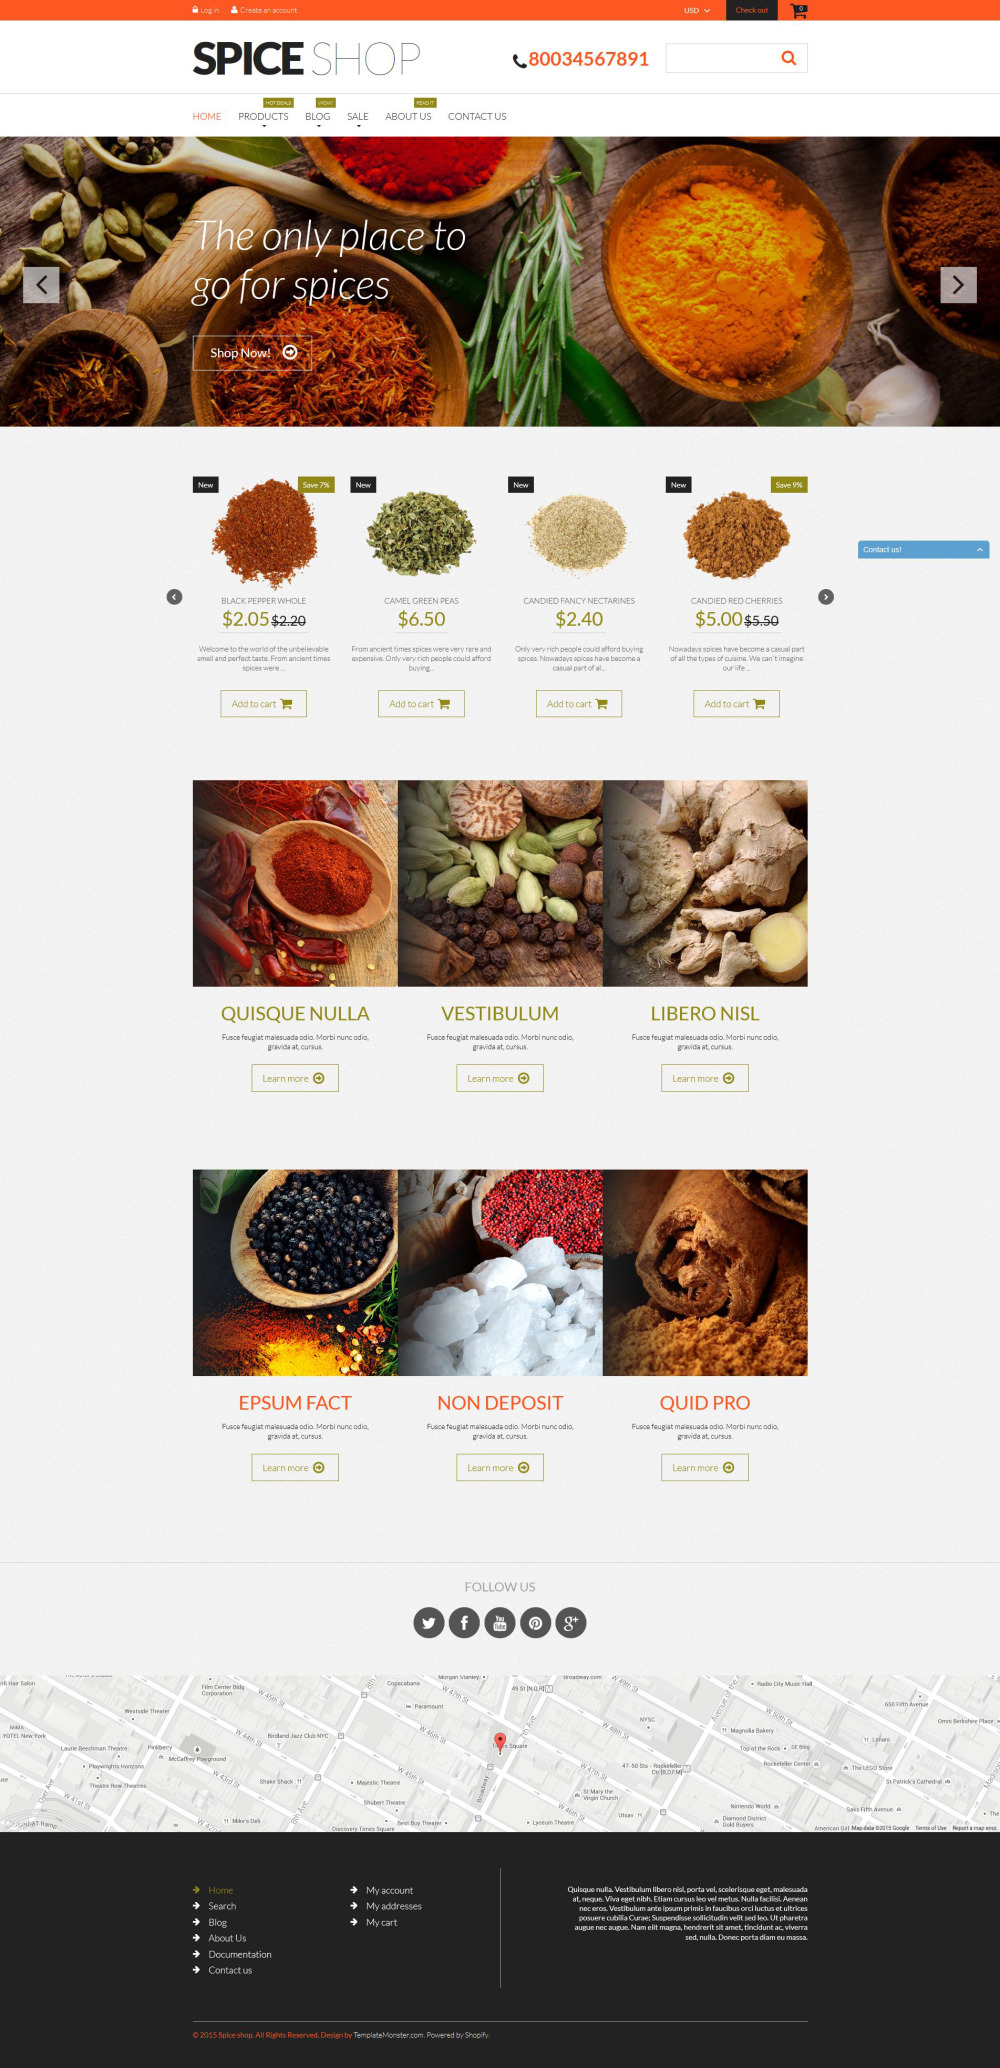Add Camel Green Peas to cart

coord(421,704)
